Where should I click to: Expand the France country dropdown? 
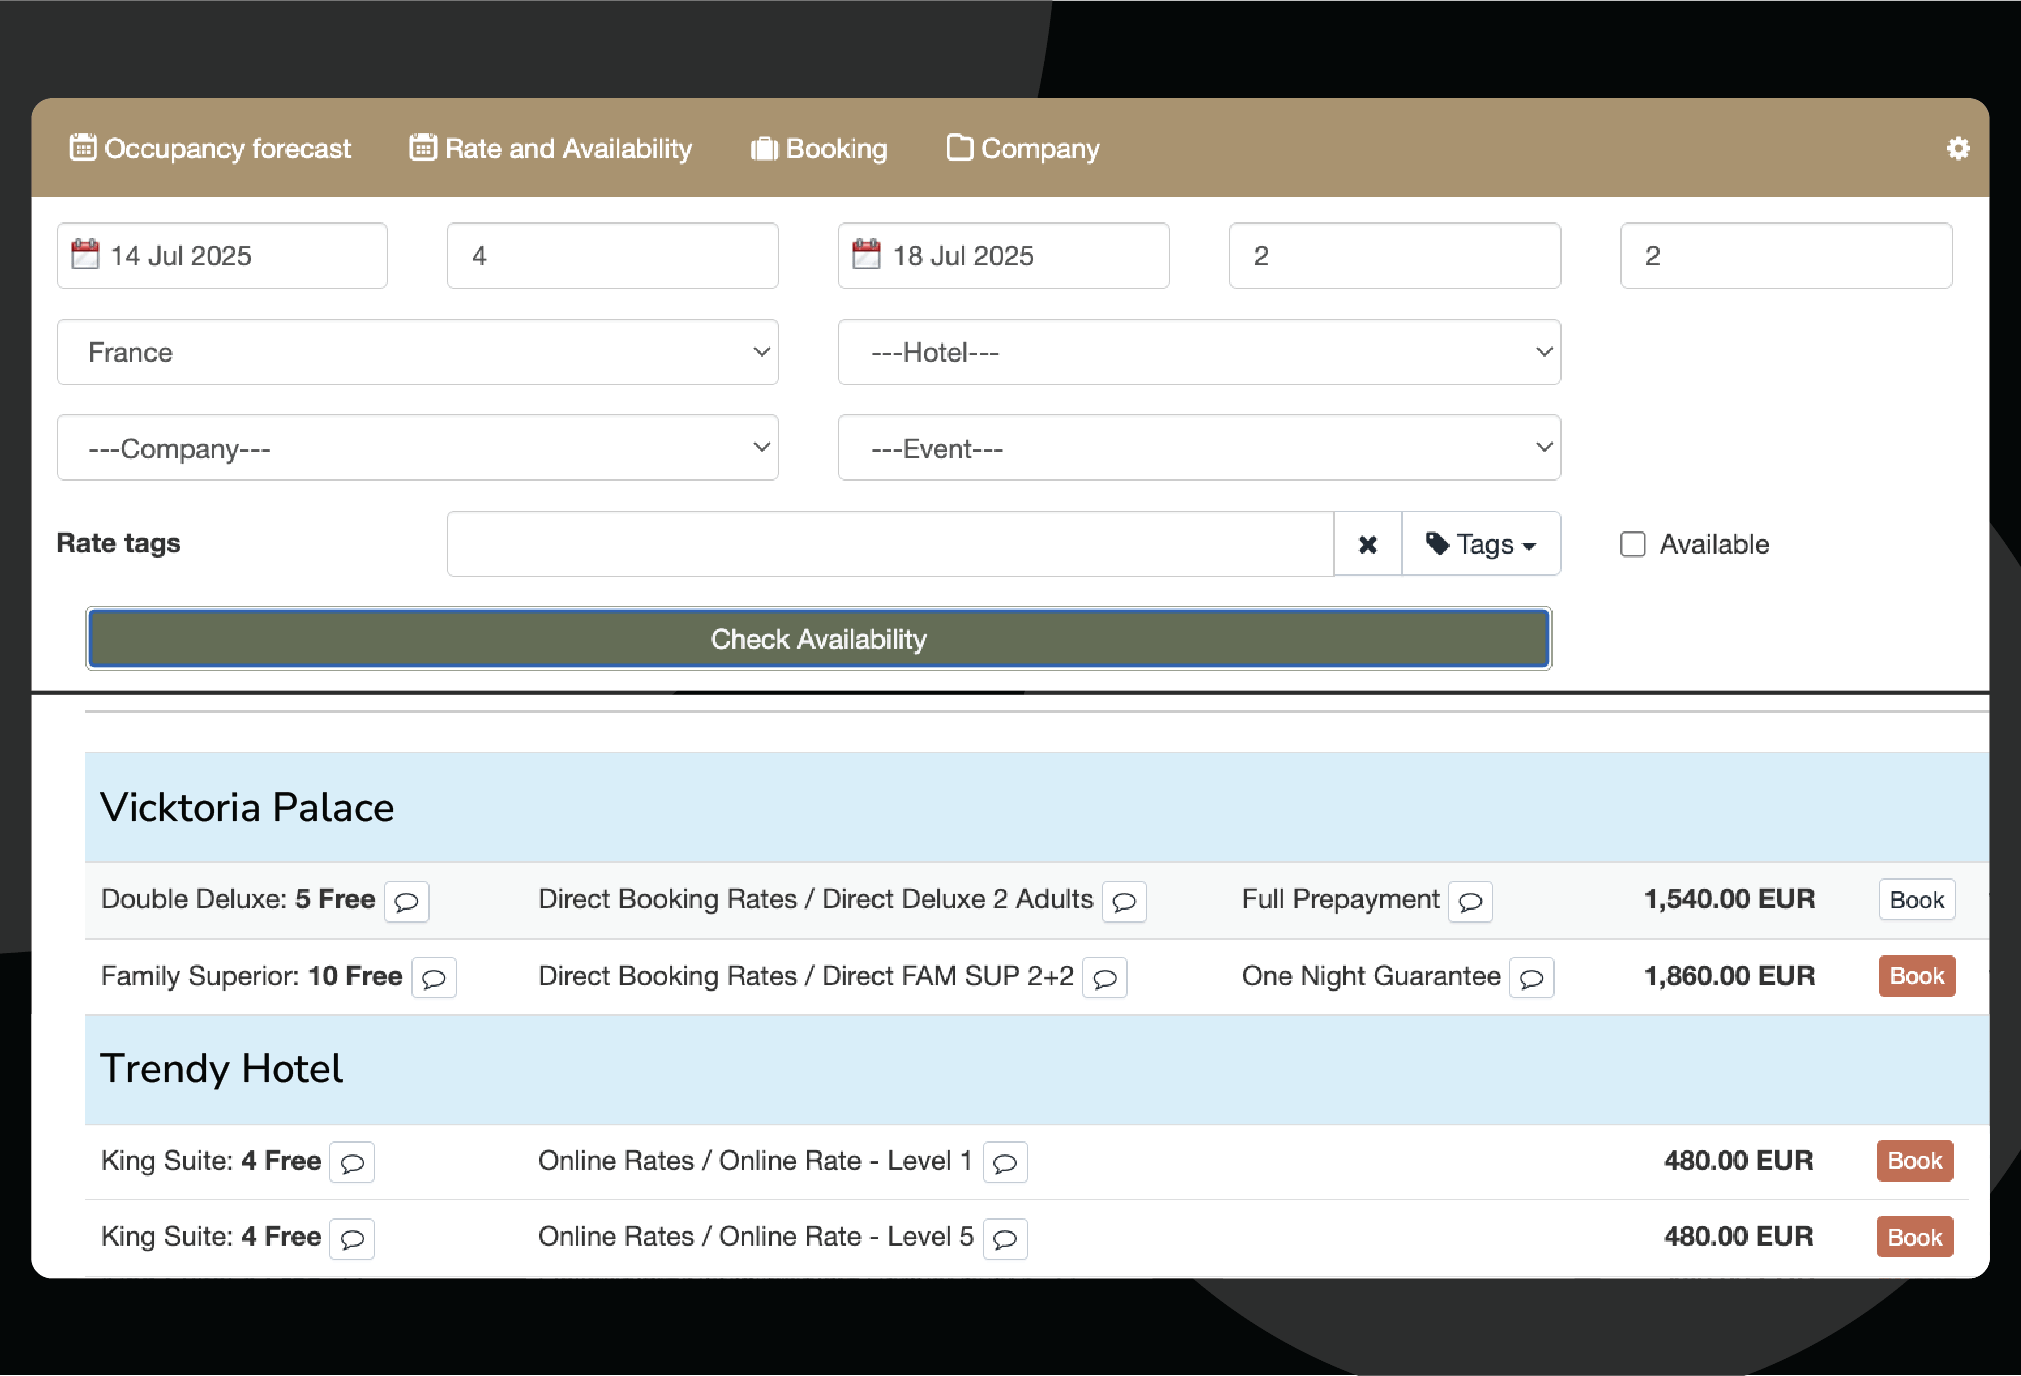pyautogui.click(x=417, y=352)
